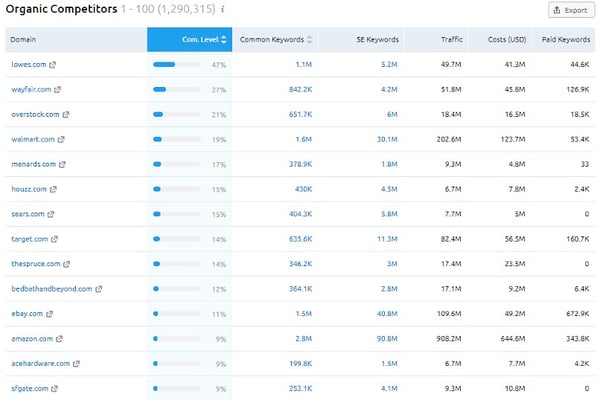Viewport: 600px width, 400px height.
Task: Click the info icon beside Organic Competitors title
Action: pos(223,9)
